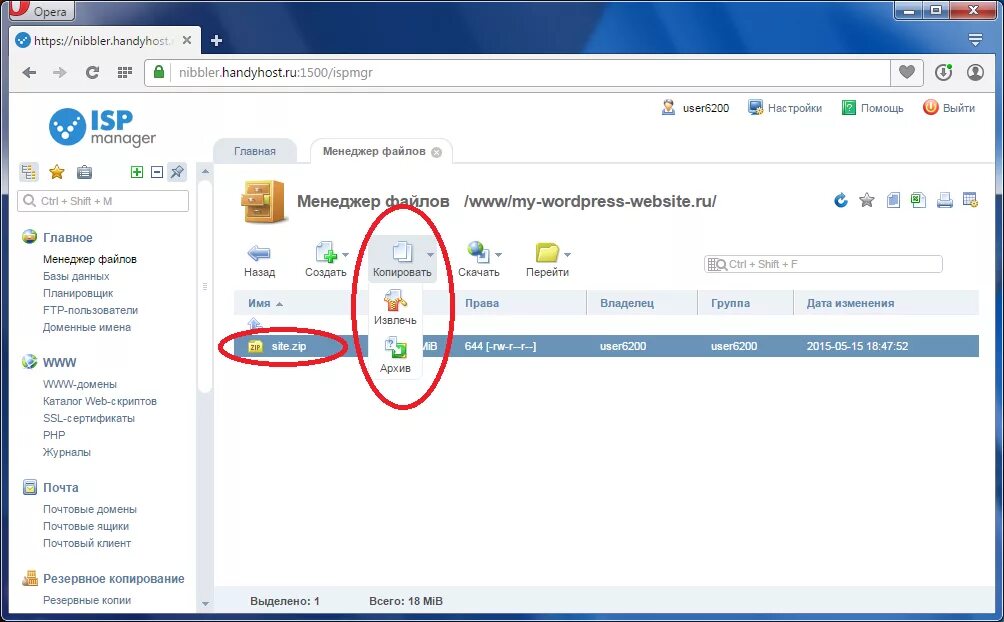The height and width of the screenshot is (622, 1004).
Task: Open PHP in sidebar
Action: point(54,435)
